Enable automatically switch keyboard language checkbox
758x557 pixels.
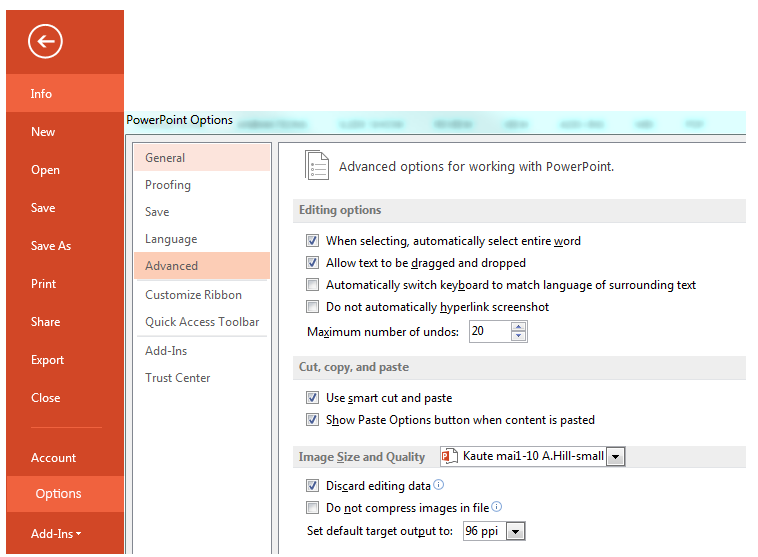pyautogui.click(x=312, y=284)
